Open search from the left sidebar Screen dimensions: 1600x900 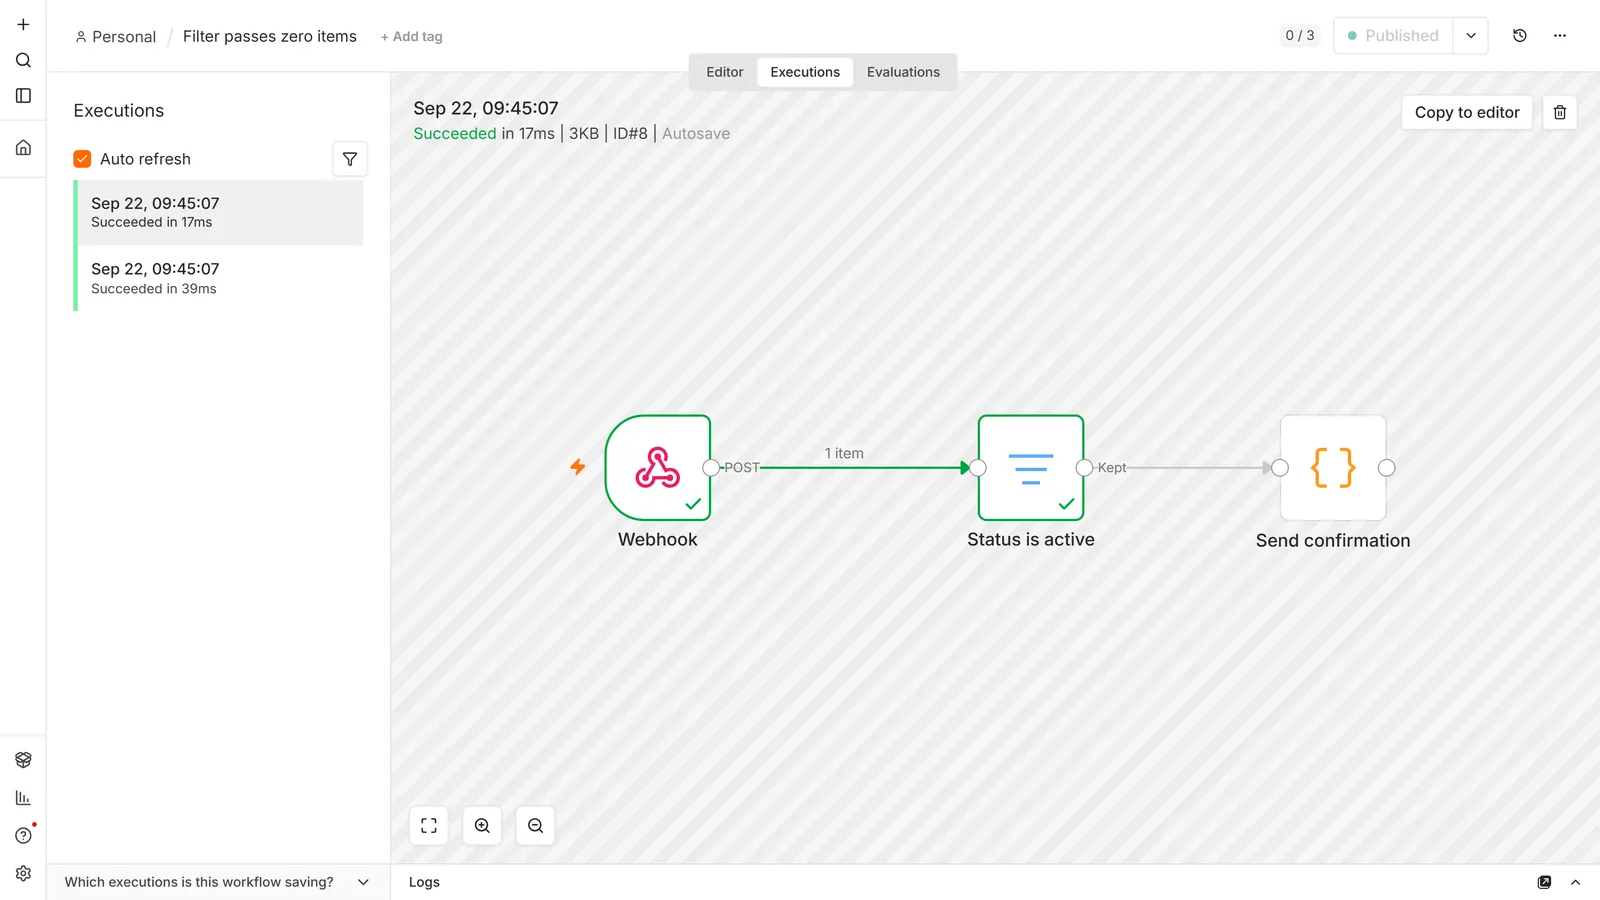[x=23, y=60]
